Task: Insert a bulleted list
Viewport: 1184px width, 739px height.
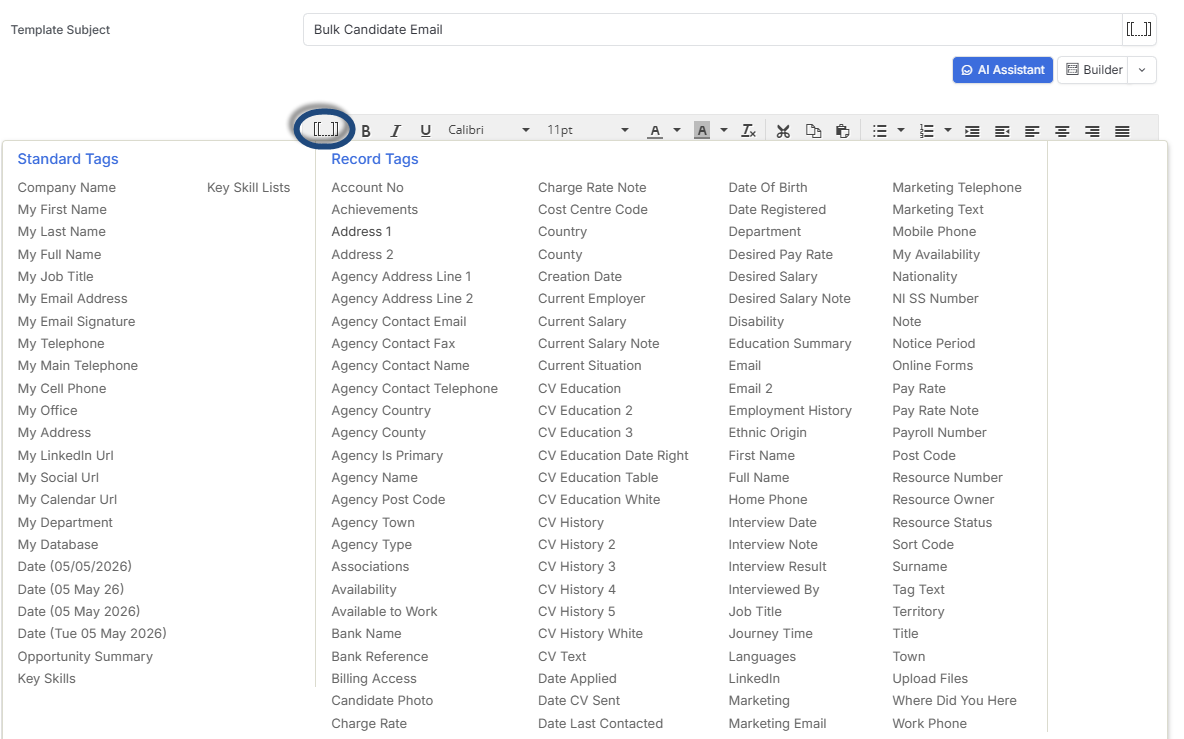Action: tap(880, 131)
